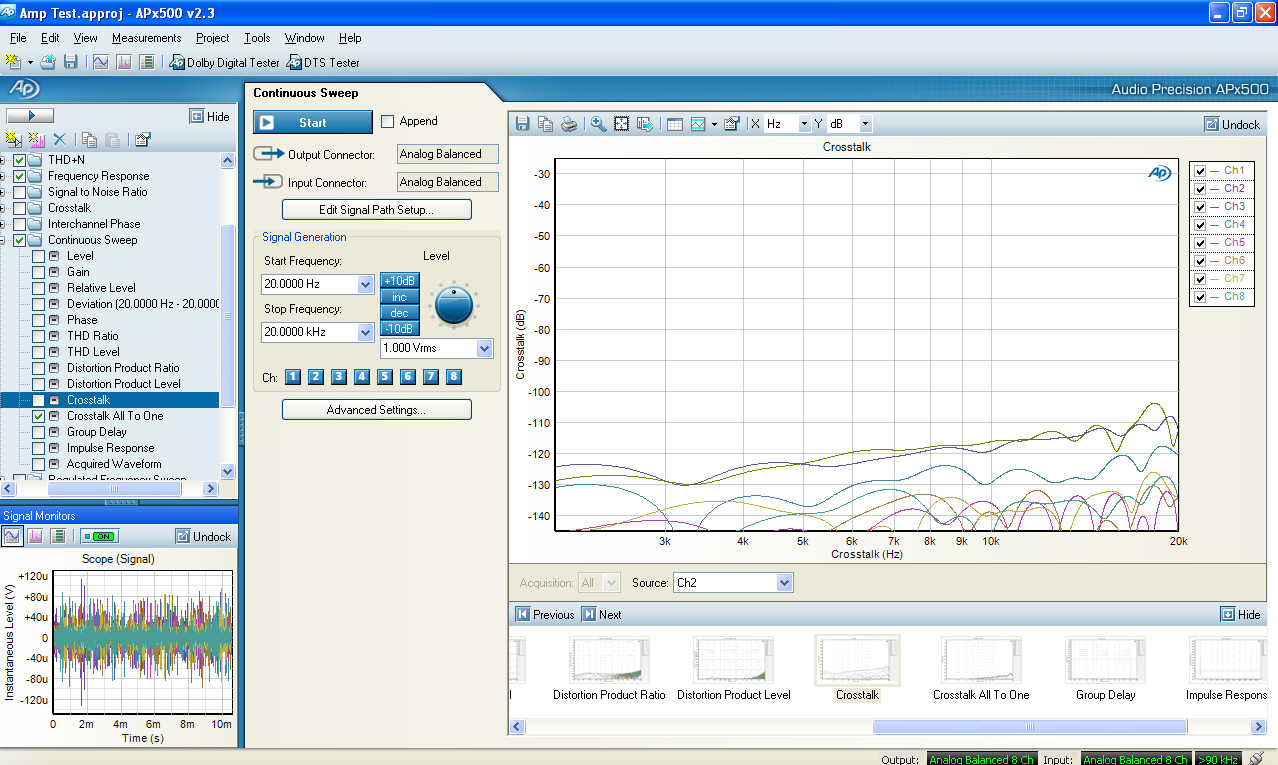Uncheck Ch3 in the graph legend
The width and height of the screenshot is (1278, 765).
1200,207
